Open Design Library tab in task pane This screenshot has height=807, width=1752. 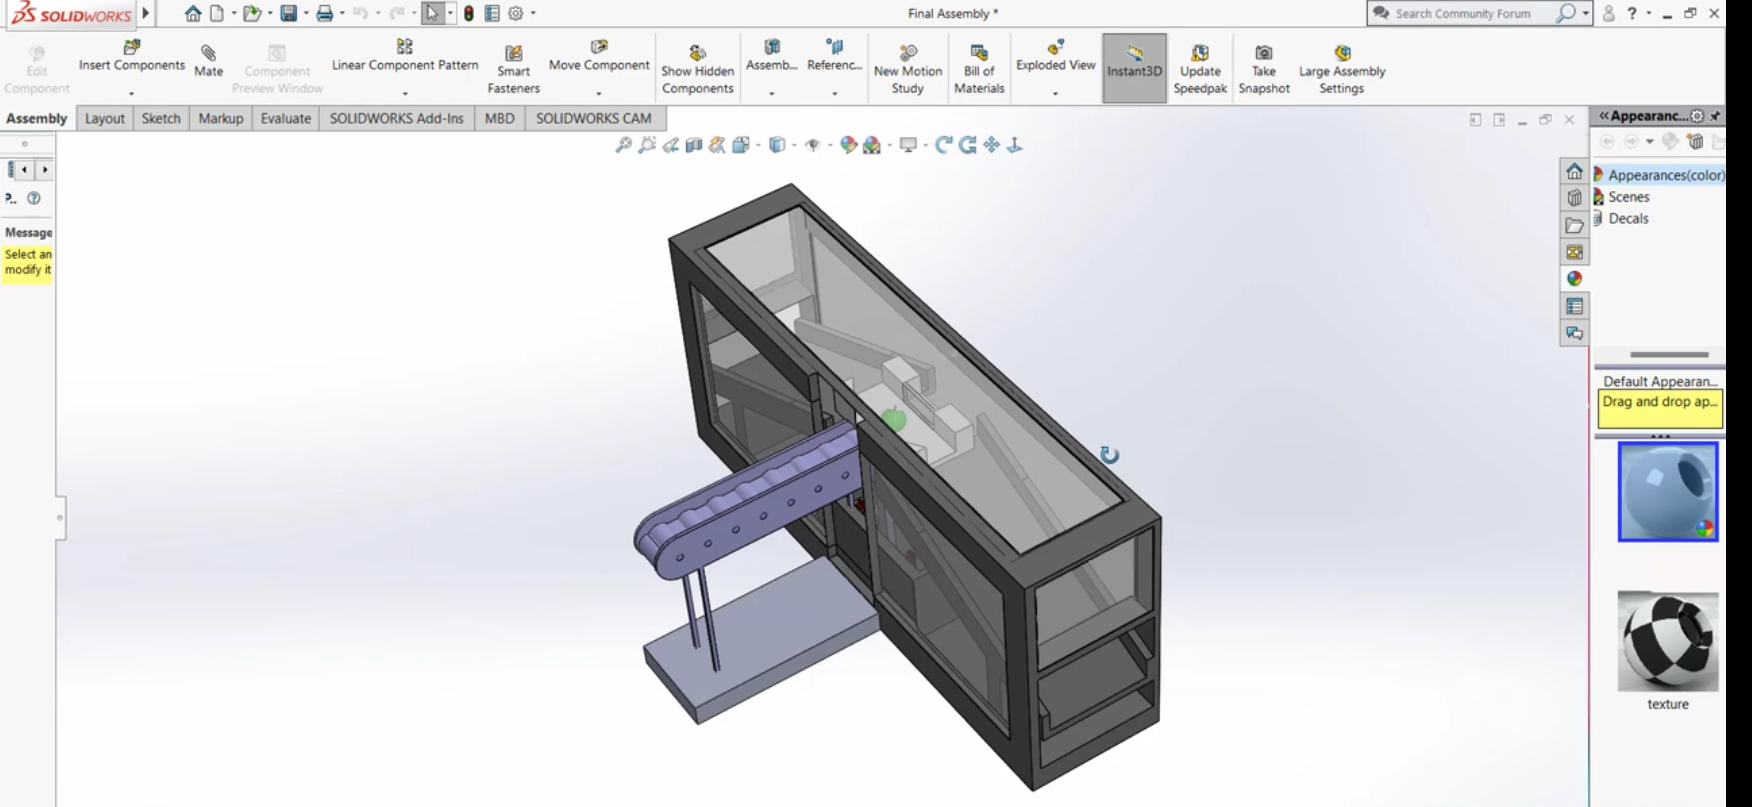click(x=1575, y=198)
